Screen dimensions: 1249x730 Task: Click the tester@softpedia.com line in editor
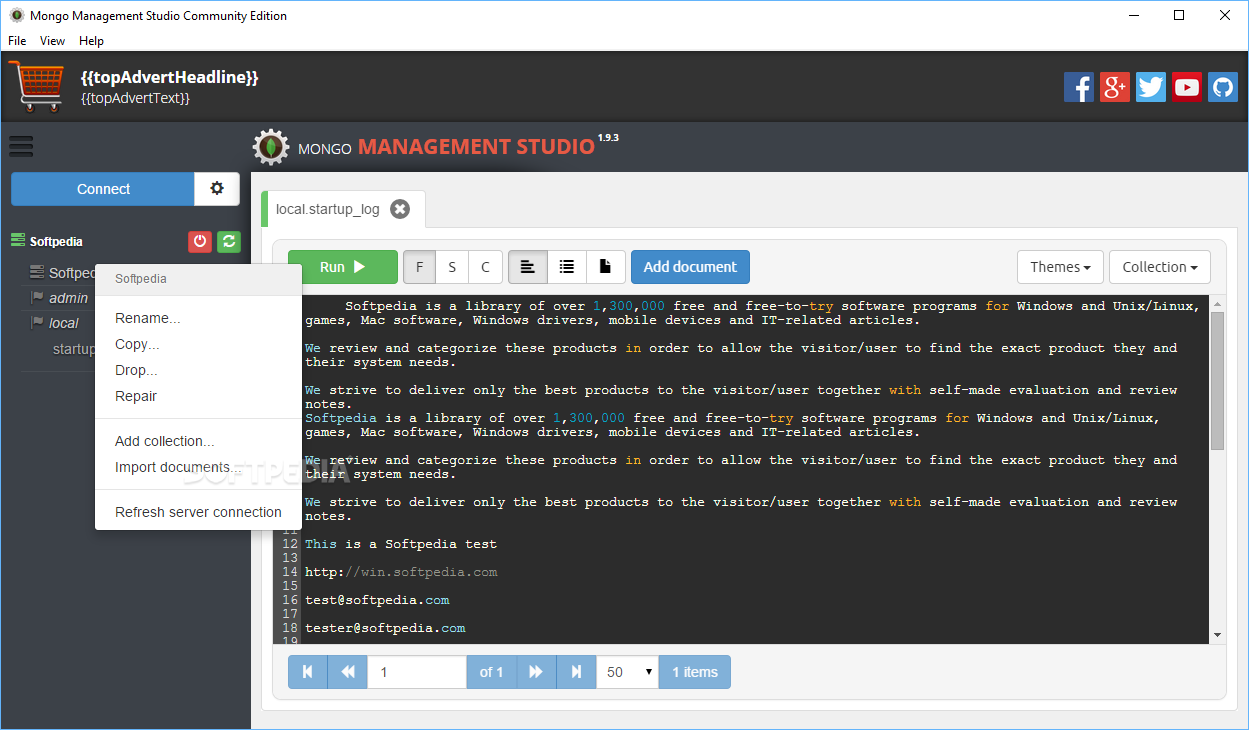pyautogui.click(x=385, y=628)
